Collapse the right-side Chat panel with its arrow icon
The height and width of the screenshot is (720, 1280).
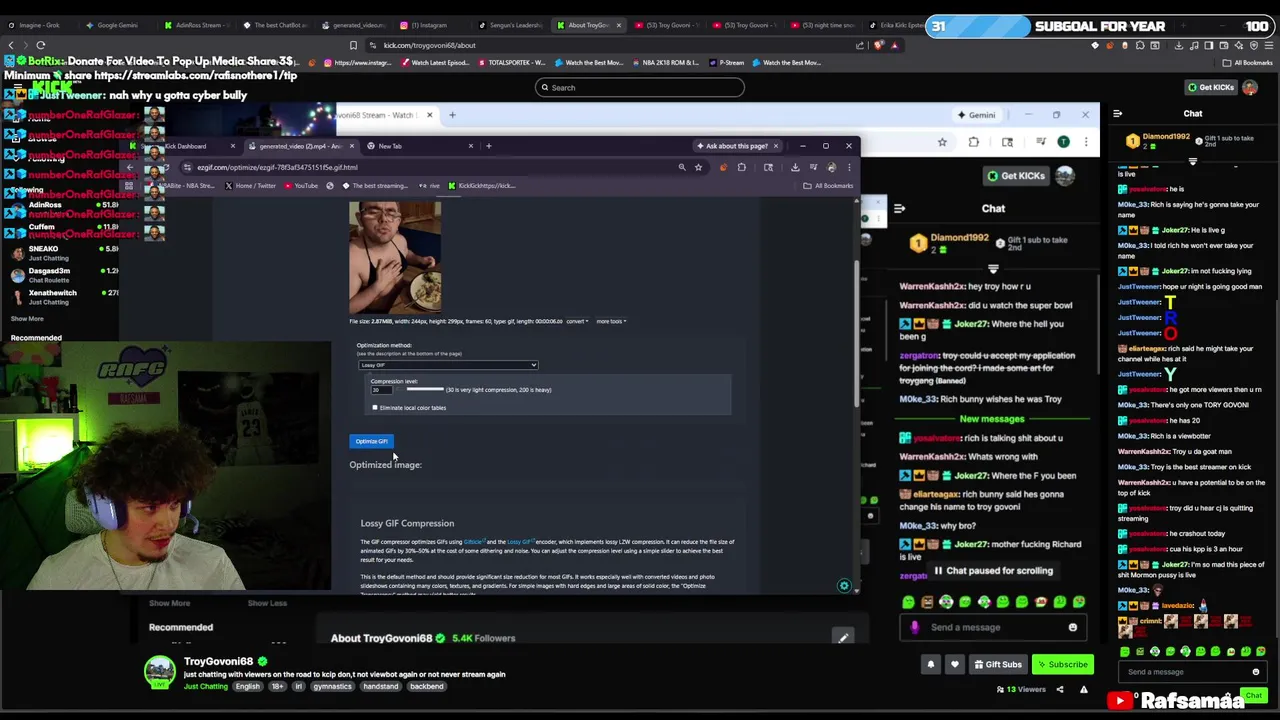(1117, 114)
